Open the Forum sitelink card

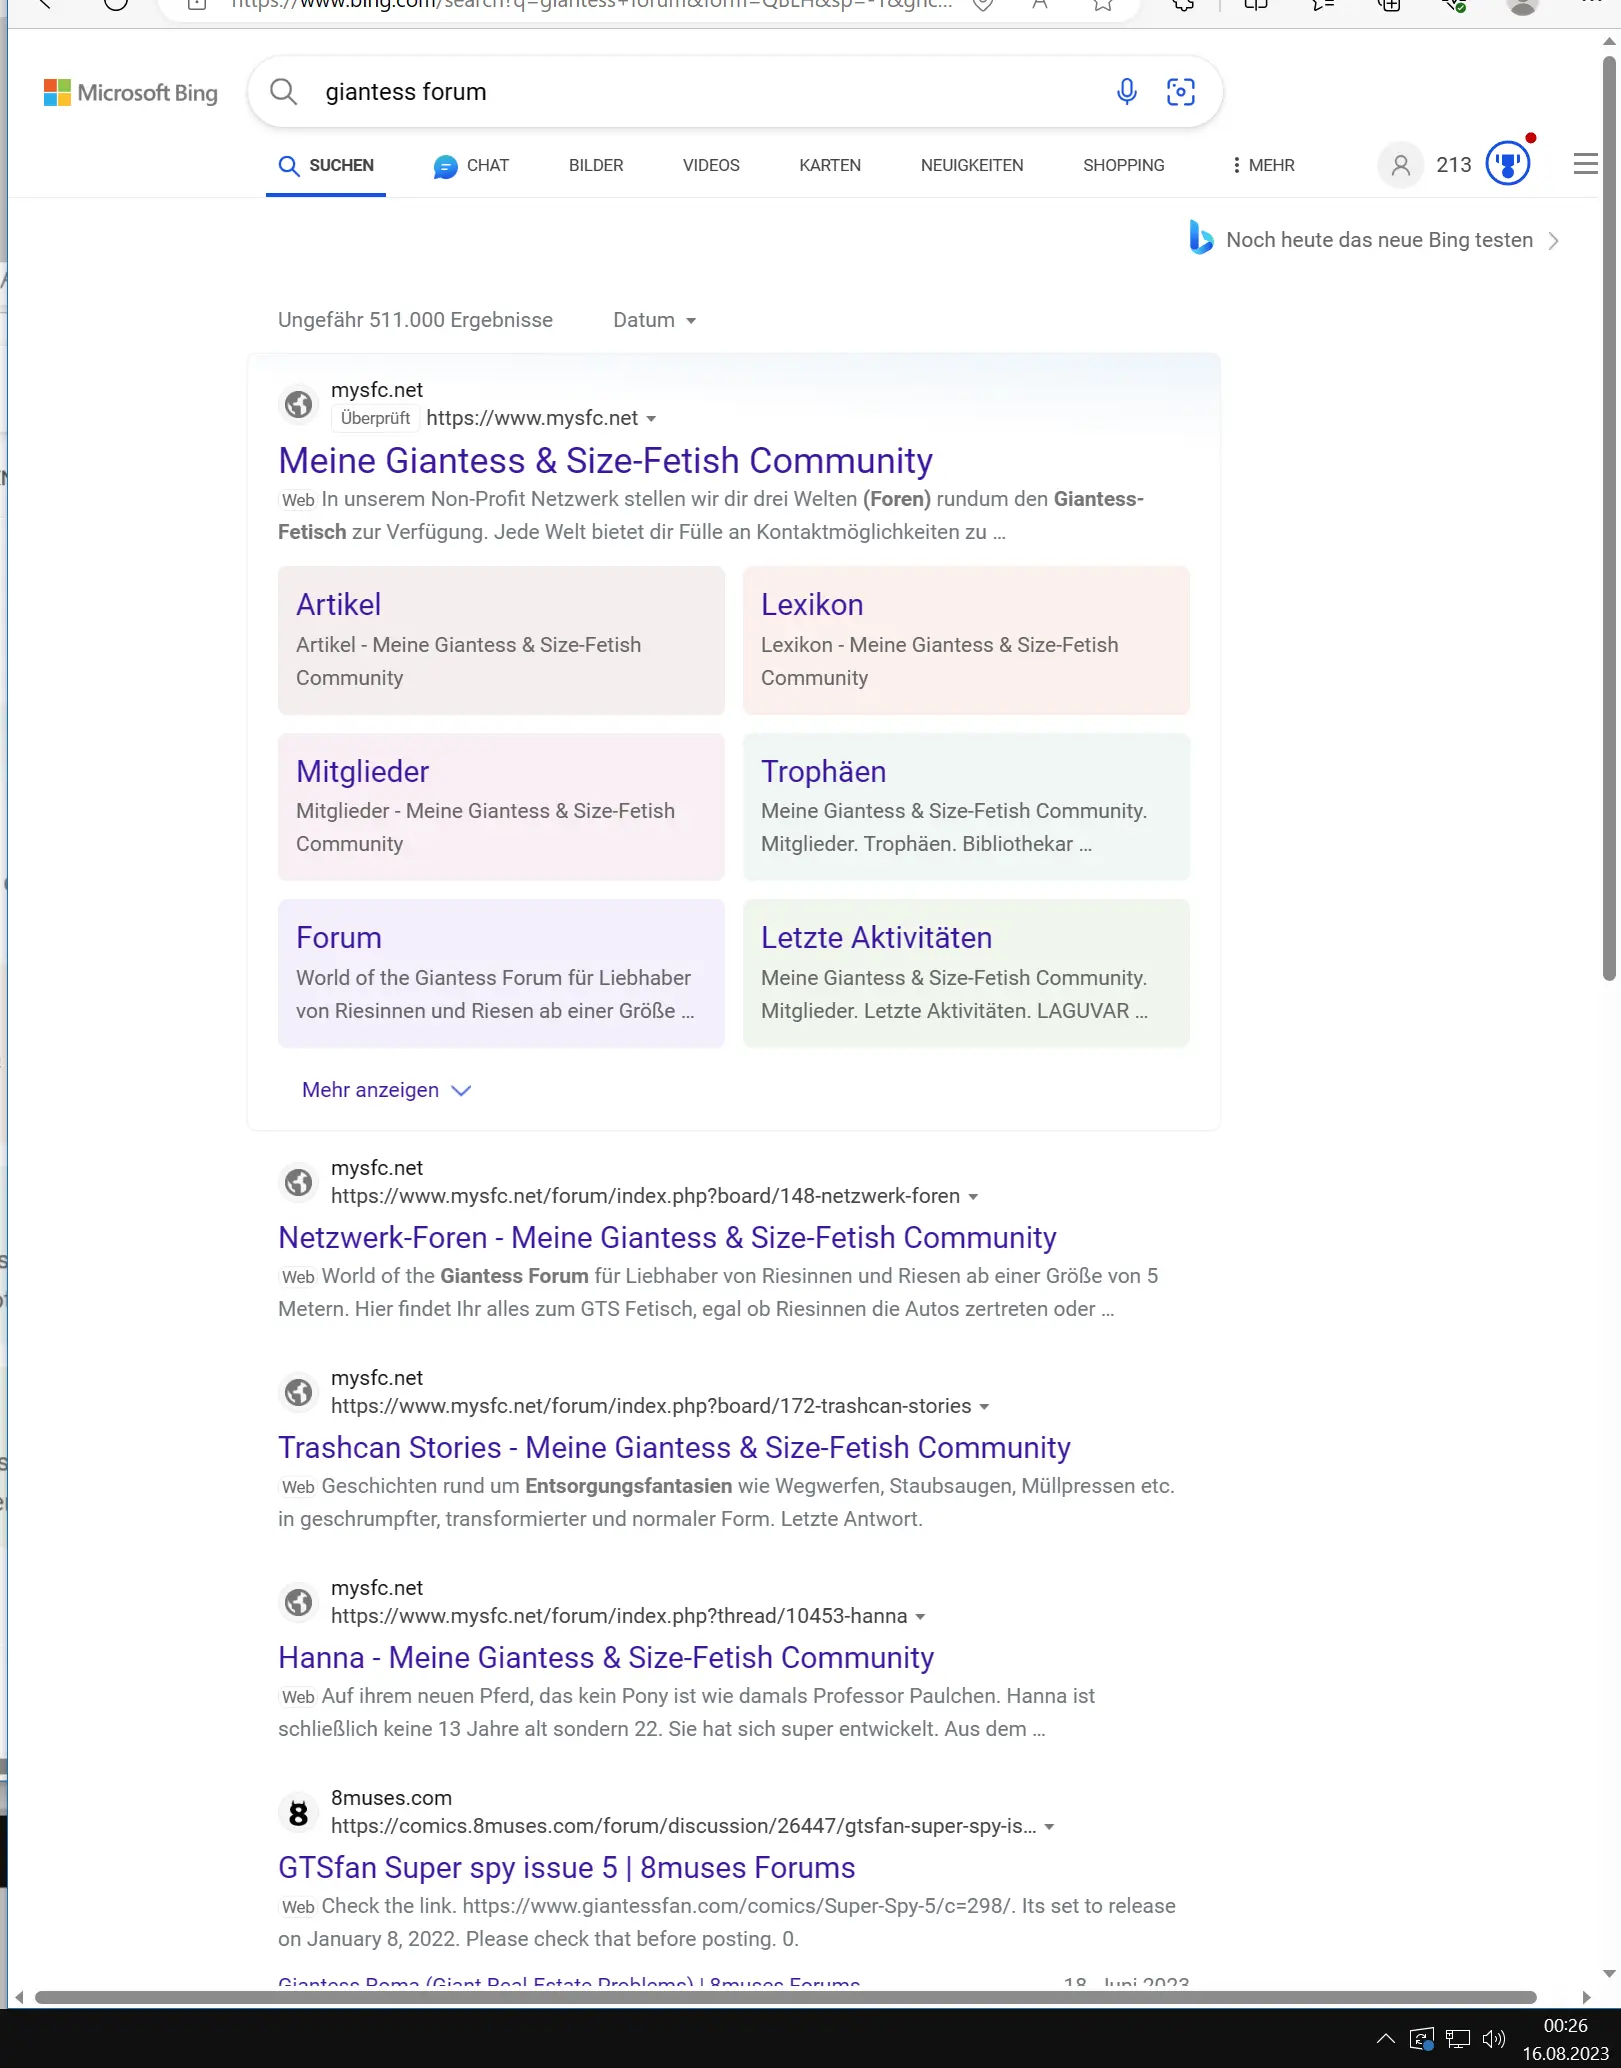pyautogui.click(x=501, y=973)
